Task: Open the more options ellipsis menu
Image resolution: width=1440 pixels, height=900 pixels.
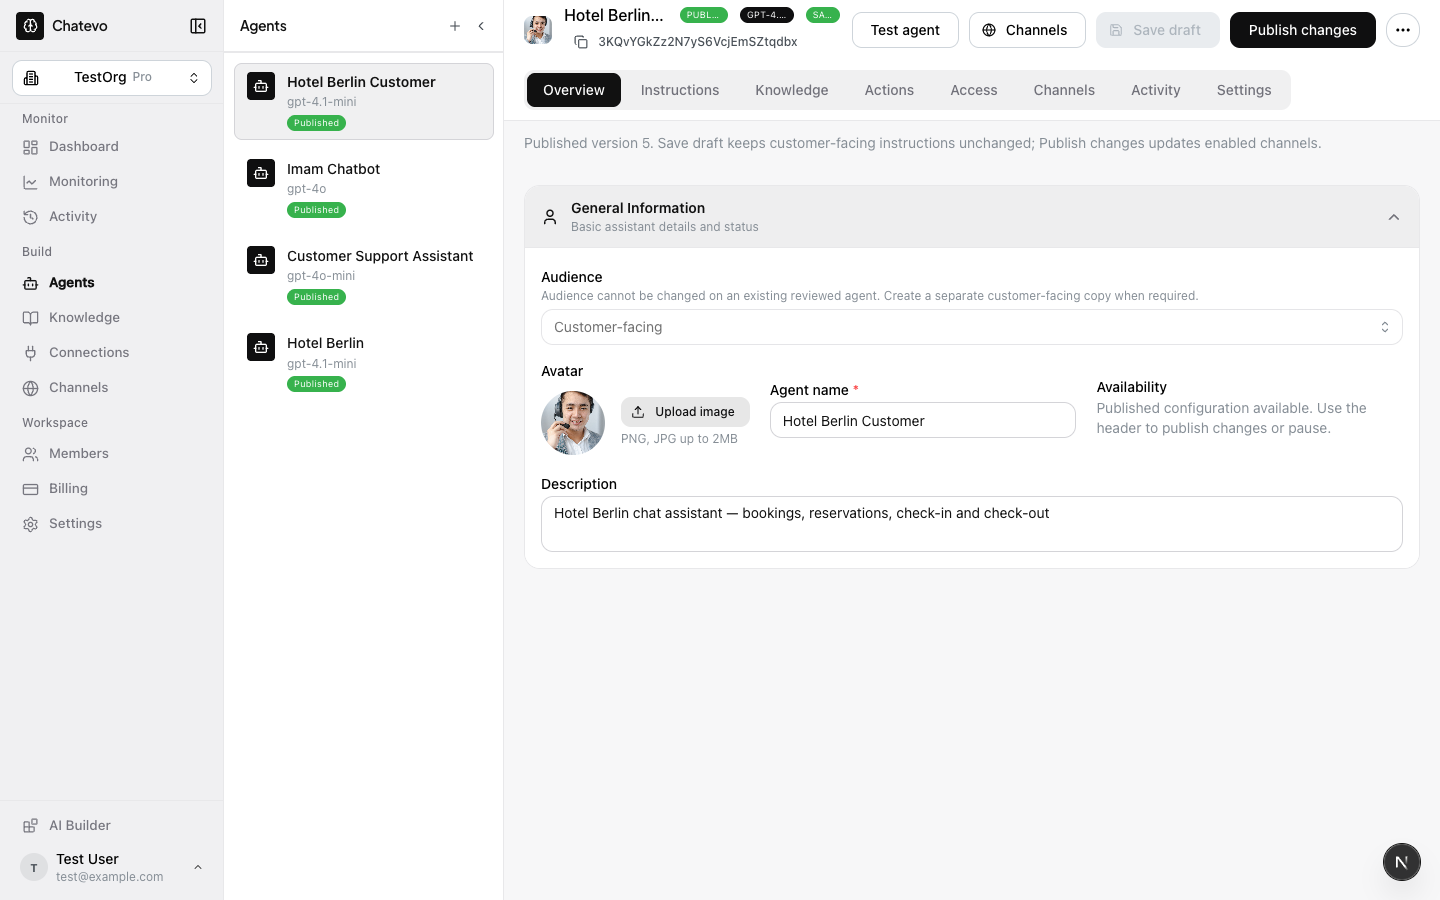Action: pyautogui.click(x=1403, y=30)
